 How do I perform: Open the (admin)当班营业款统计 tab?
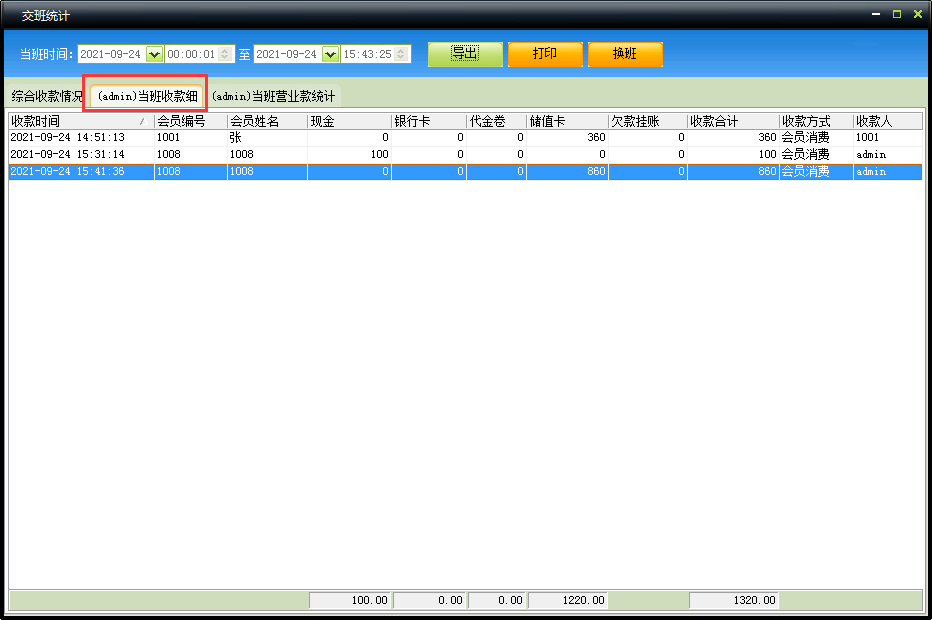pyautogui.click(x=273, y=96)
